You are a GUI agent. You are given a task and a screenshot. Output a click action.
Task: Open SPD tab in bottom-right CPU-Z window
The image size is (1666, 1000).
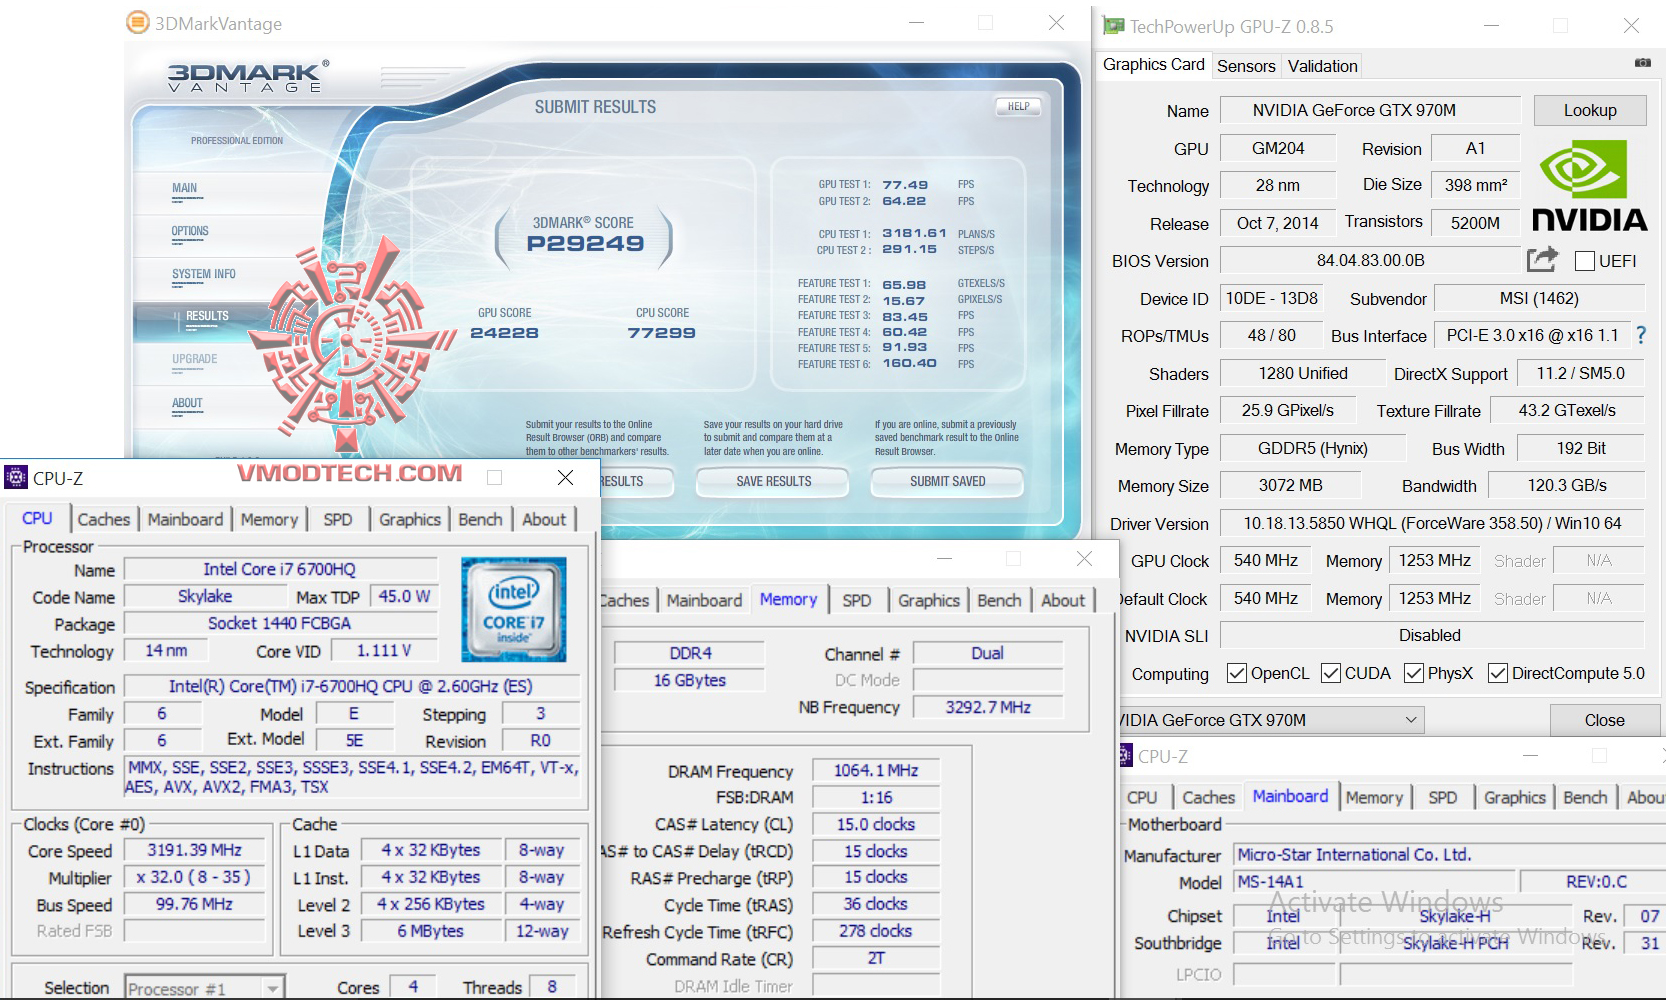(x=1443, y=797)
